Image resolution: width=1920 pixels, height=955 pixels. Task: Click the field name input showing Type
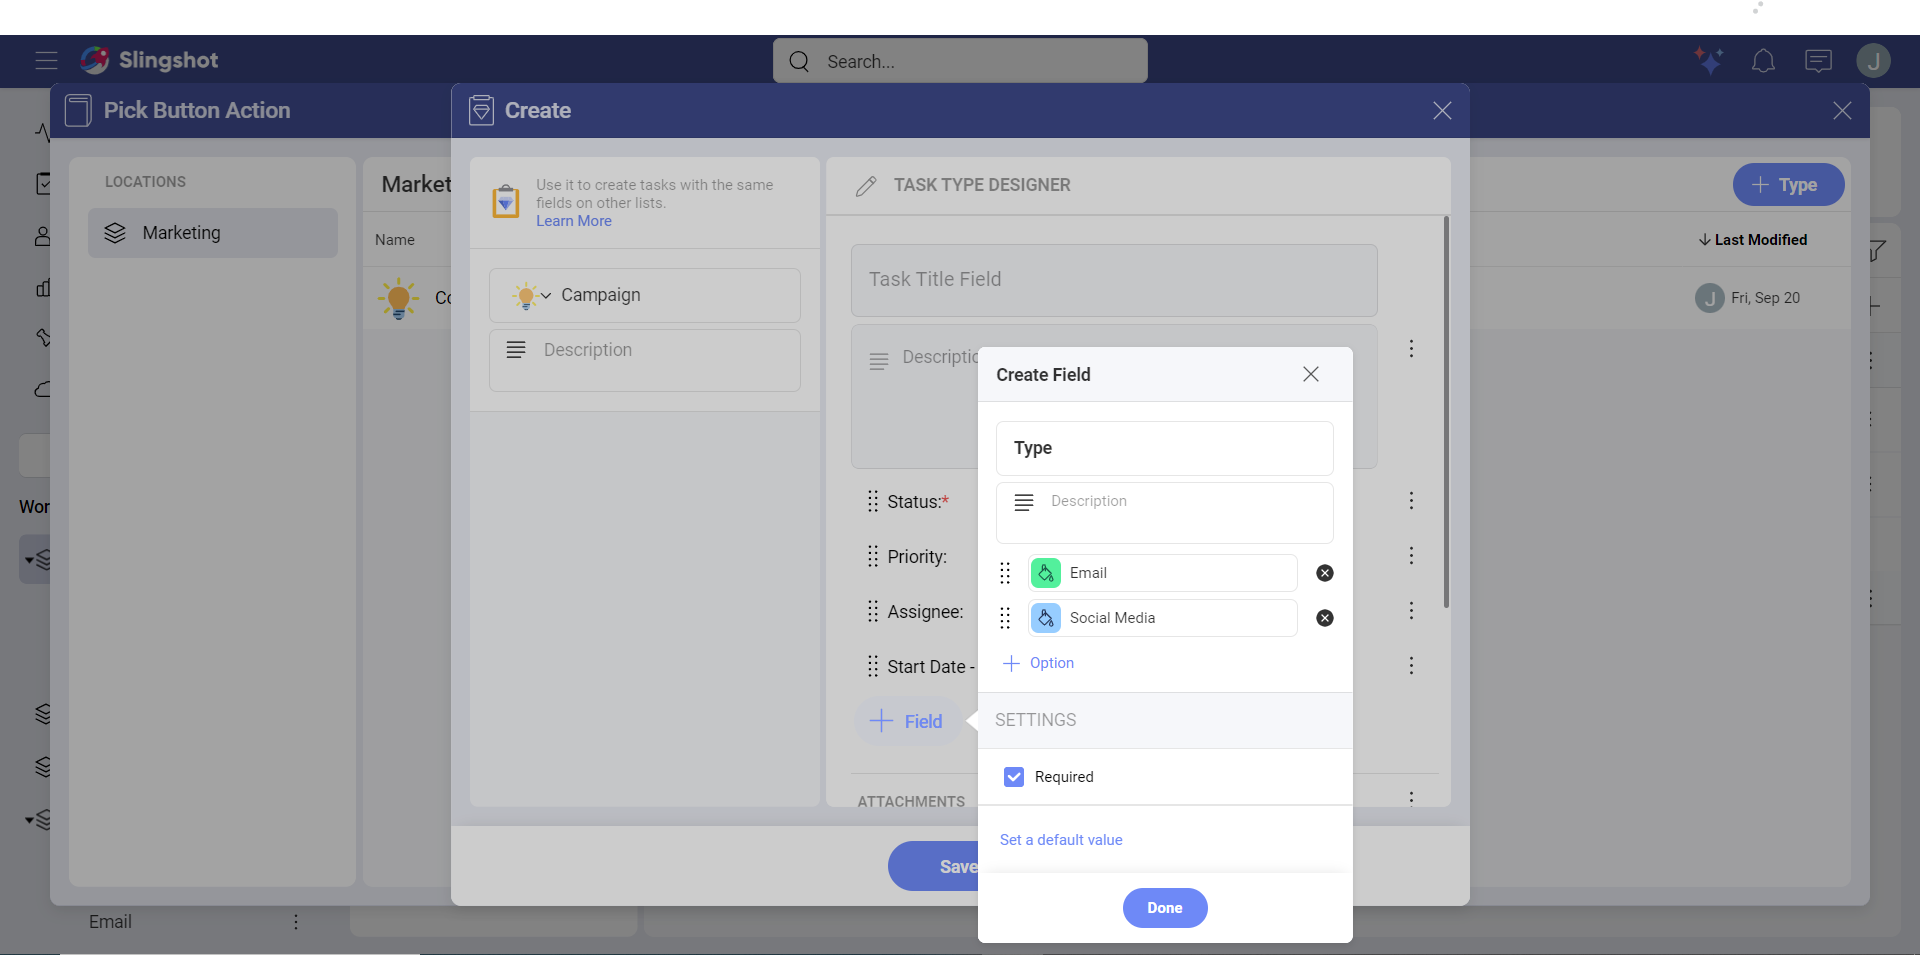pyautogui.click(x=1165, y=448)
